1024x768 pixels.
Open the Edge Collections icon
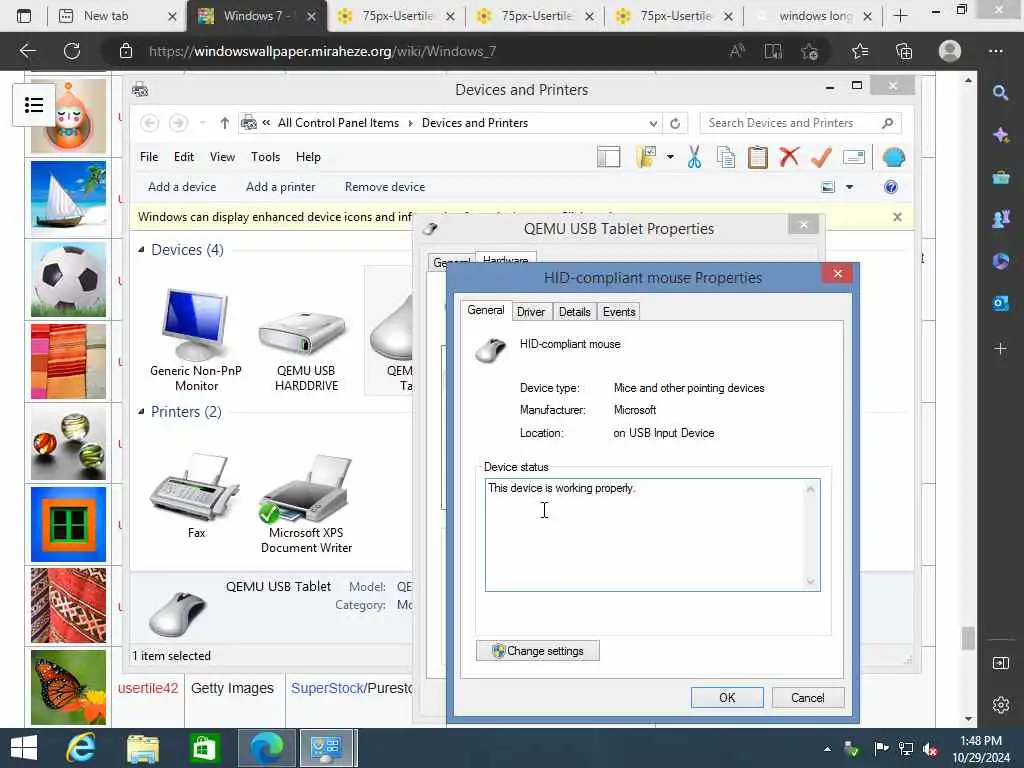(904, 51)
